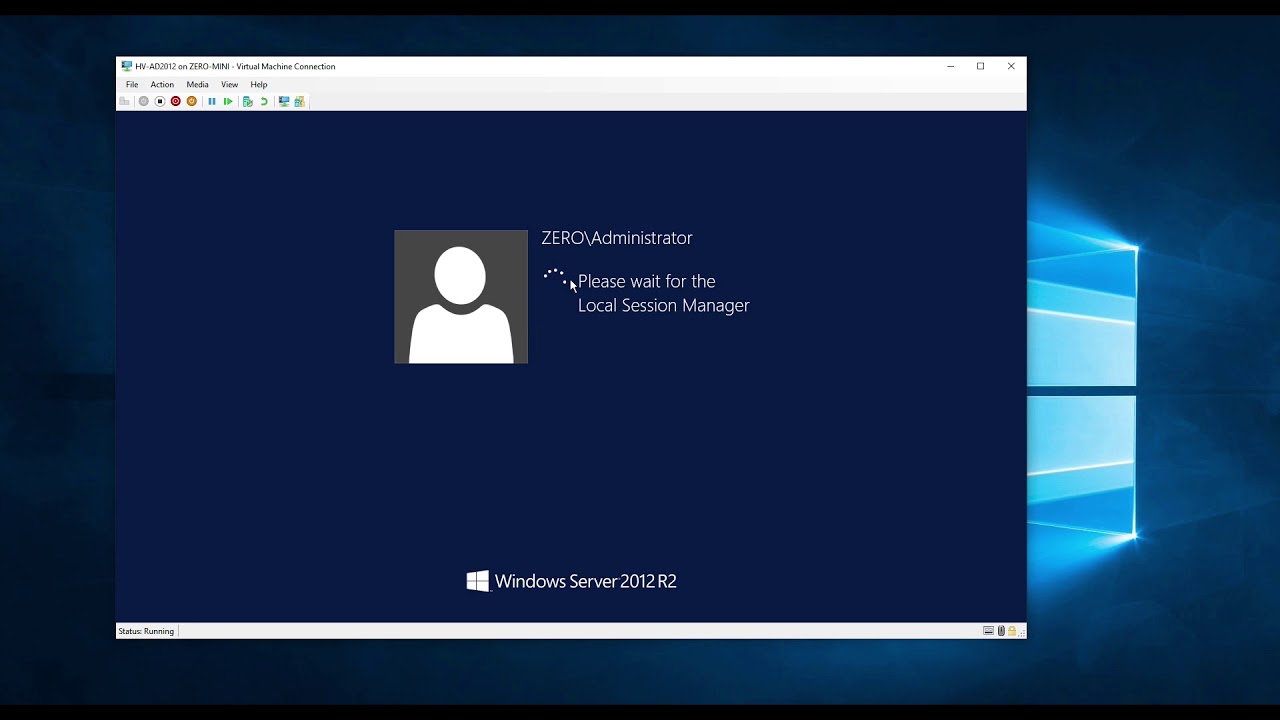1280x720 pixels.
Task: Open the View menu
Action: pos(229,85)
